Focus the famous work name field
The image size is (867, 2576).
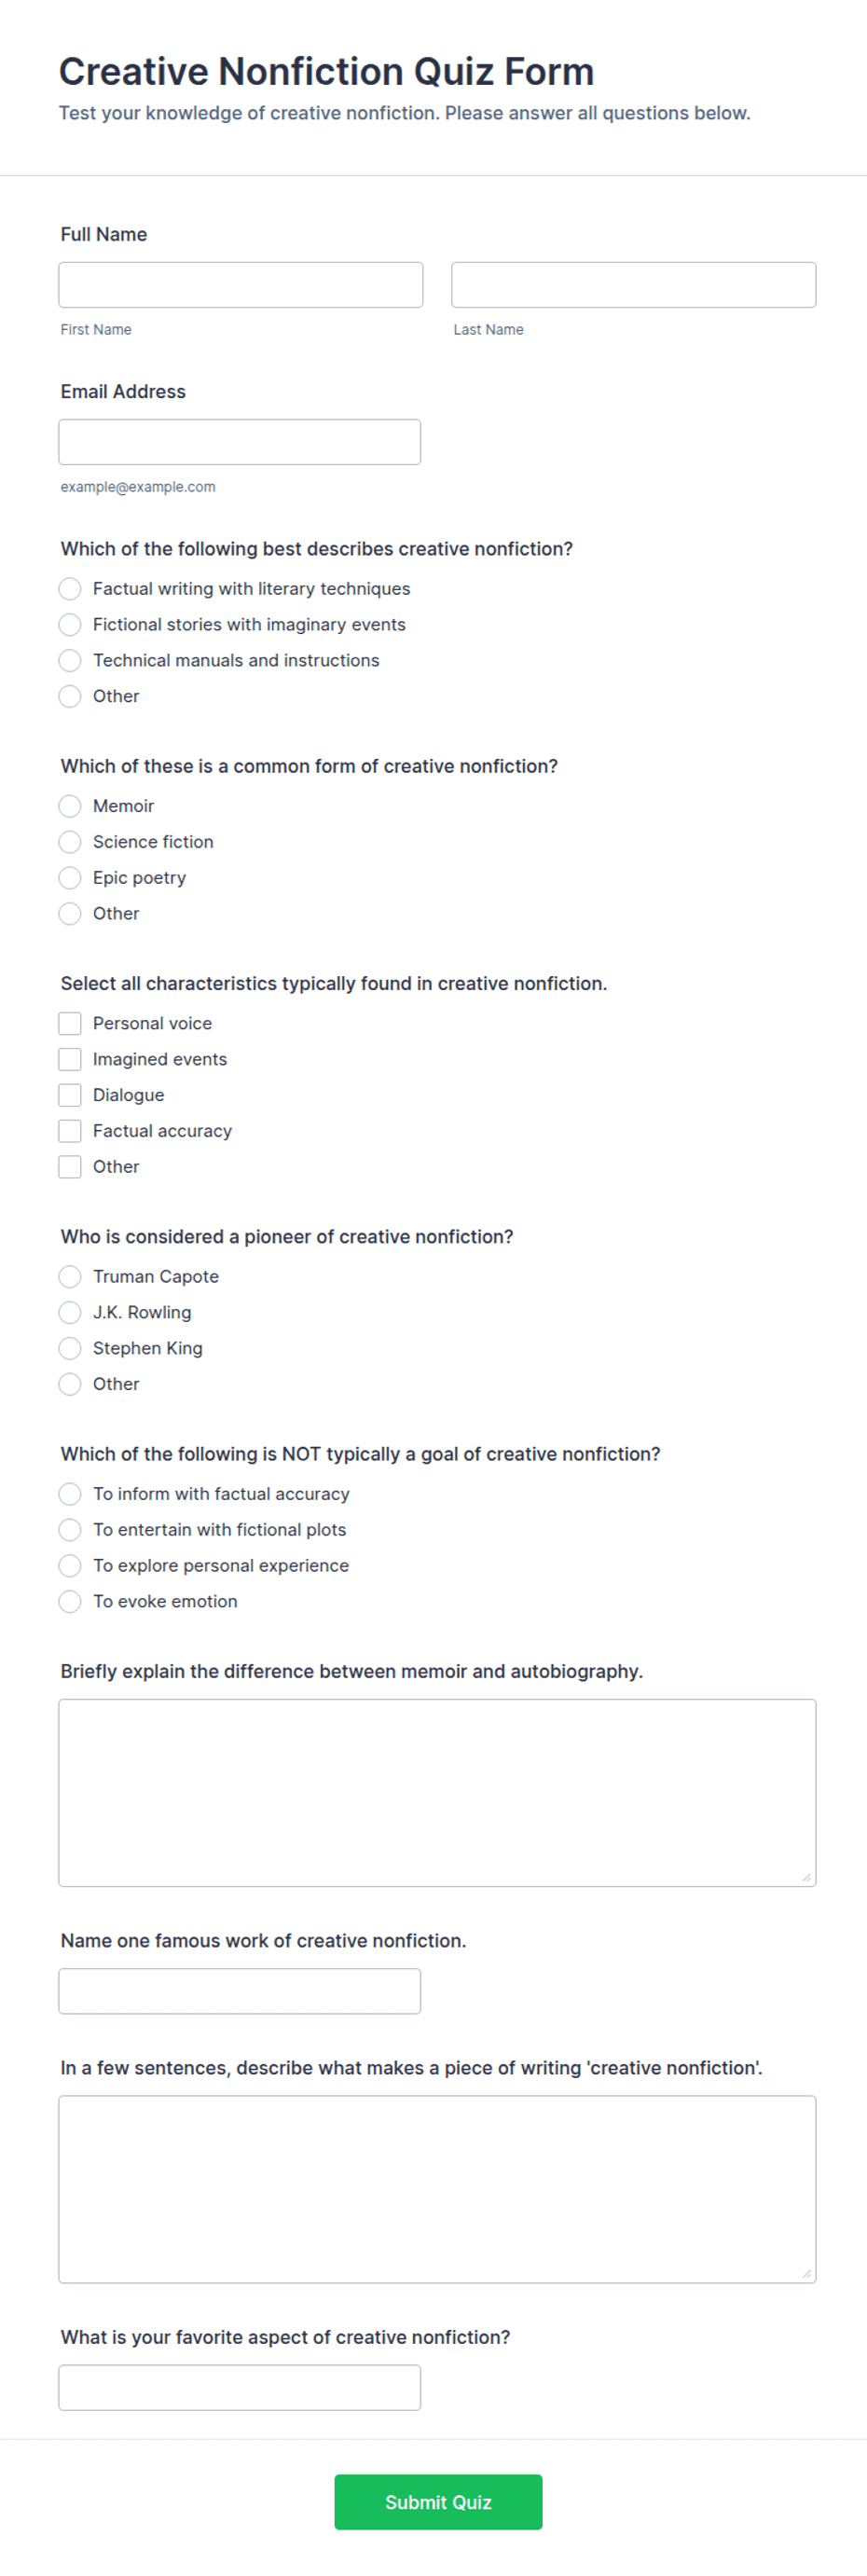[x=239, y=1991]
